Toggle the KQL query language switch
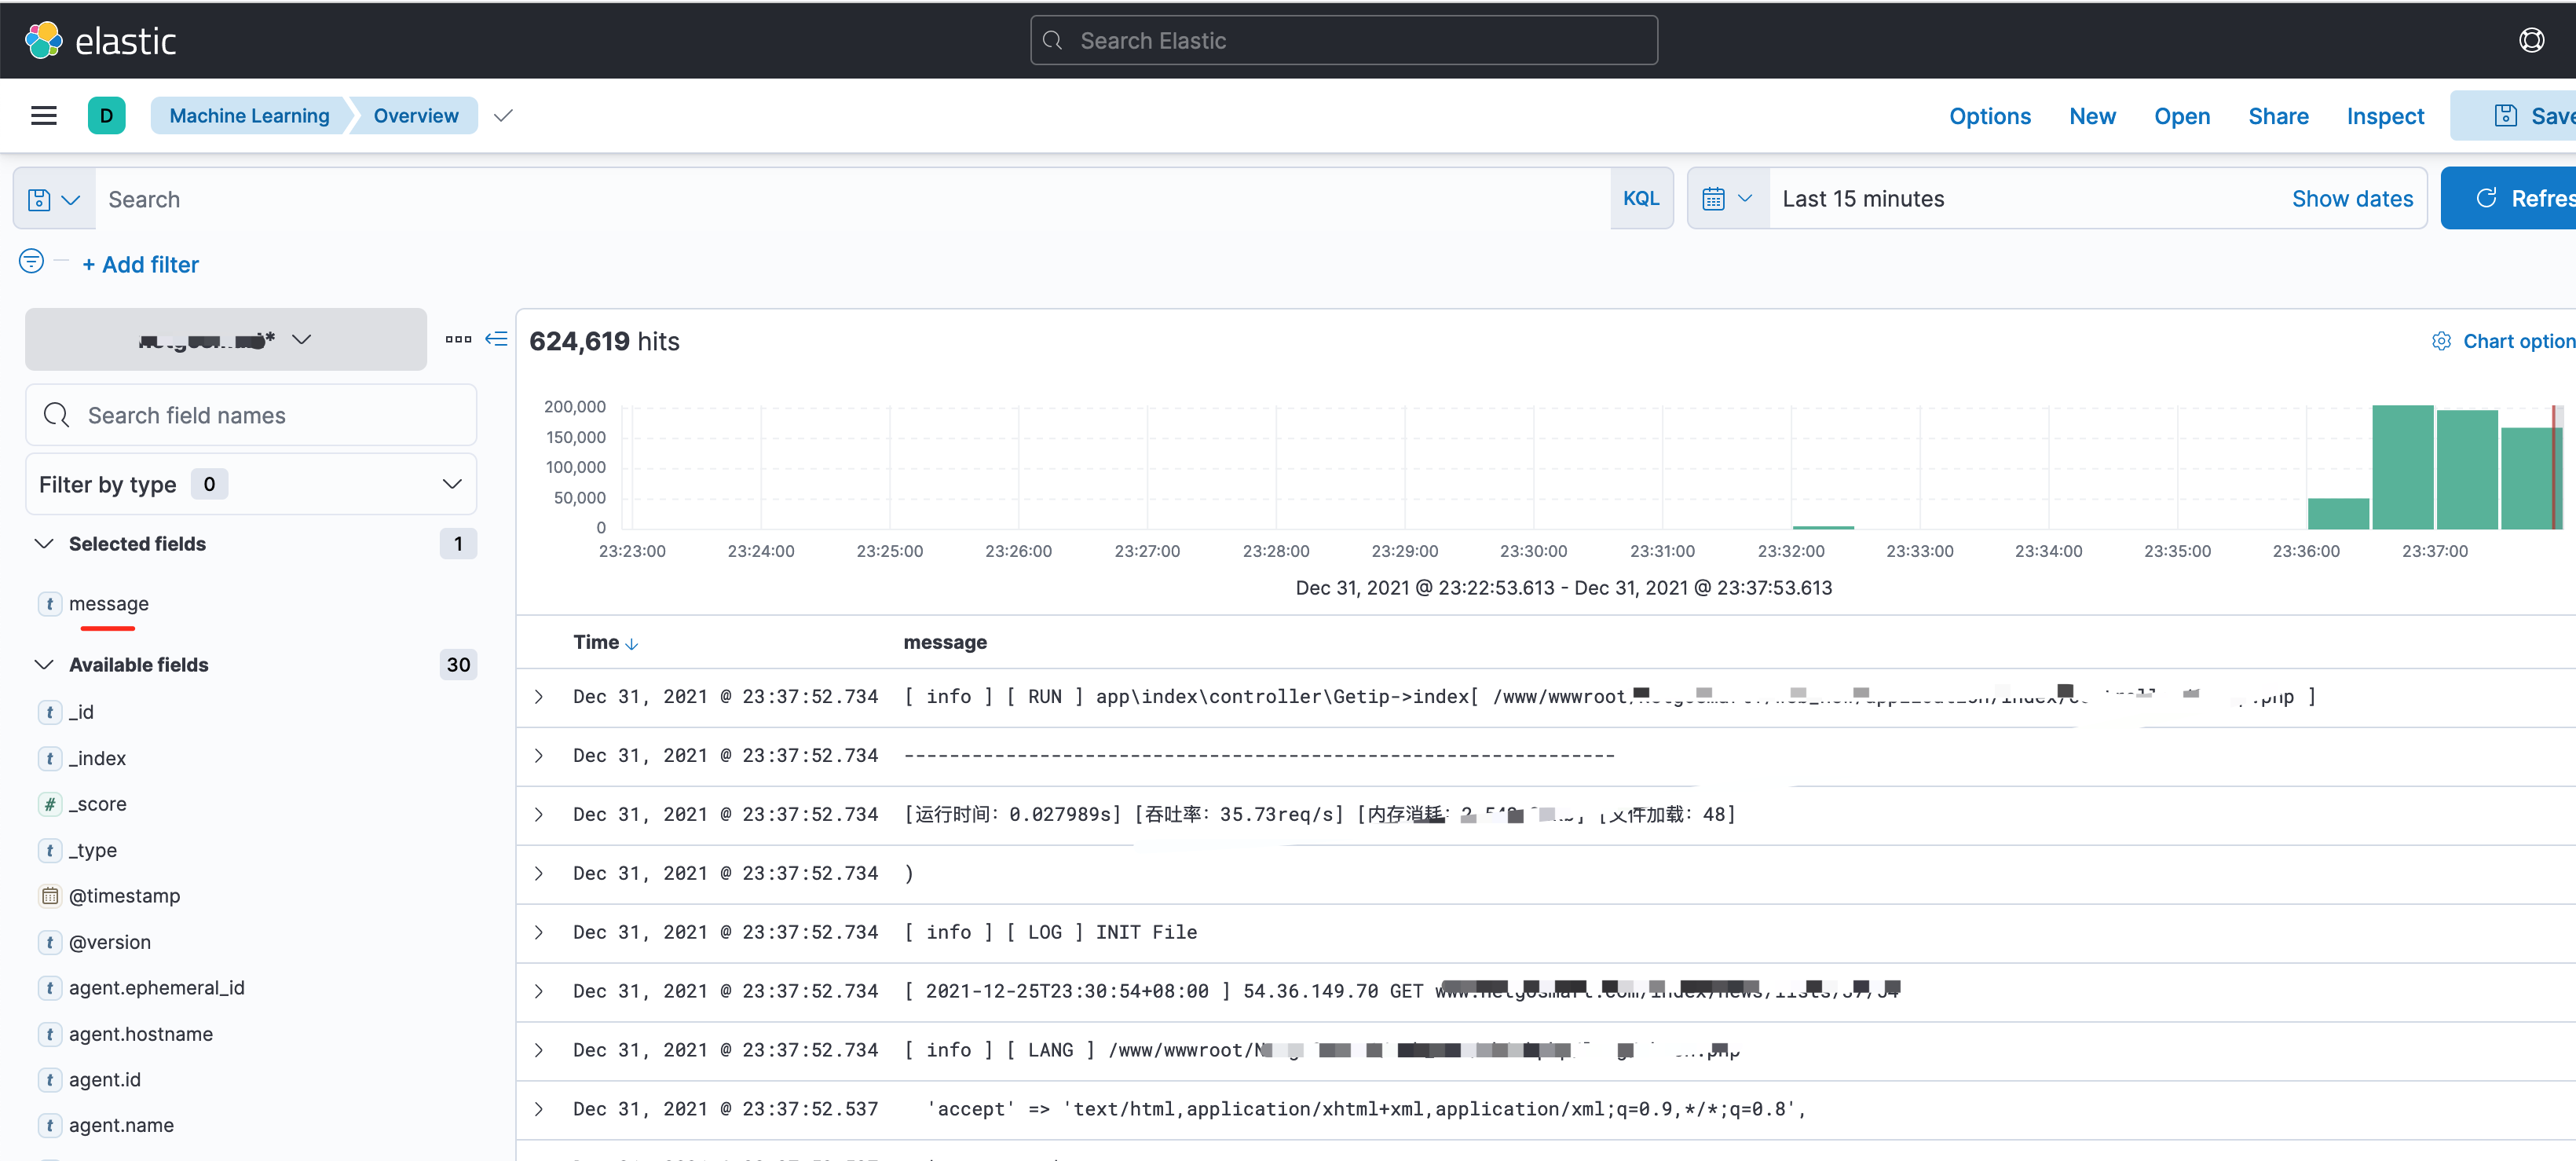This screenshot has width=2576, height=1161. point(1640,199)
